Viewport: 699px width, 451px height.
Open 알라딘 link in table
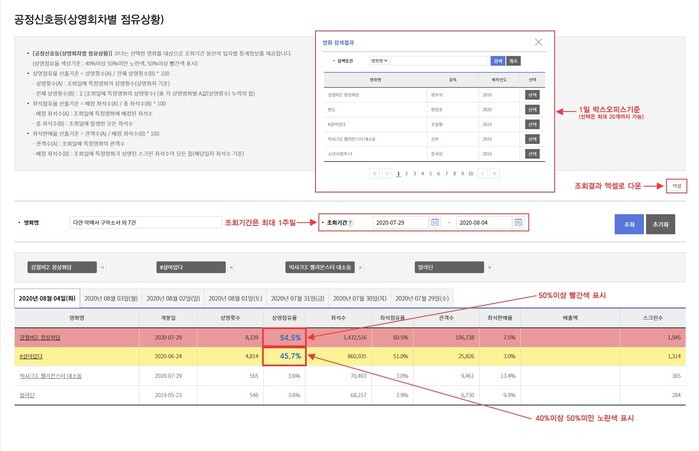27,395
